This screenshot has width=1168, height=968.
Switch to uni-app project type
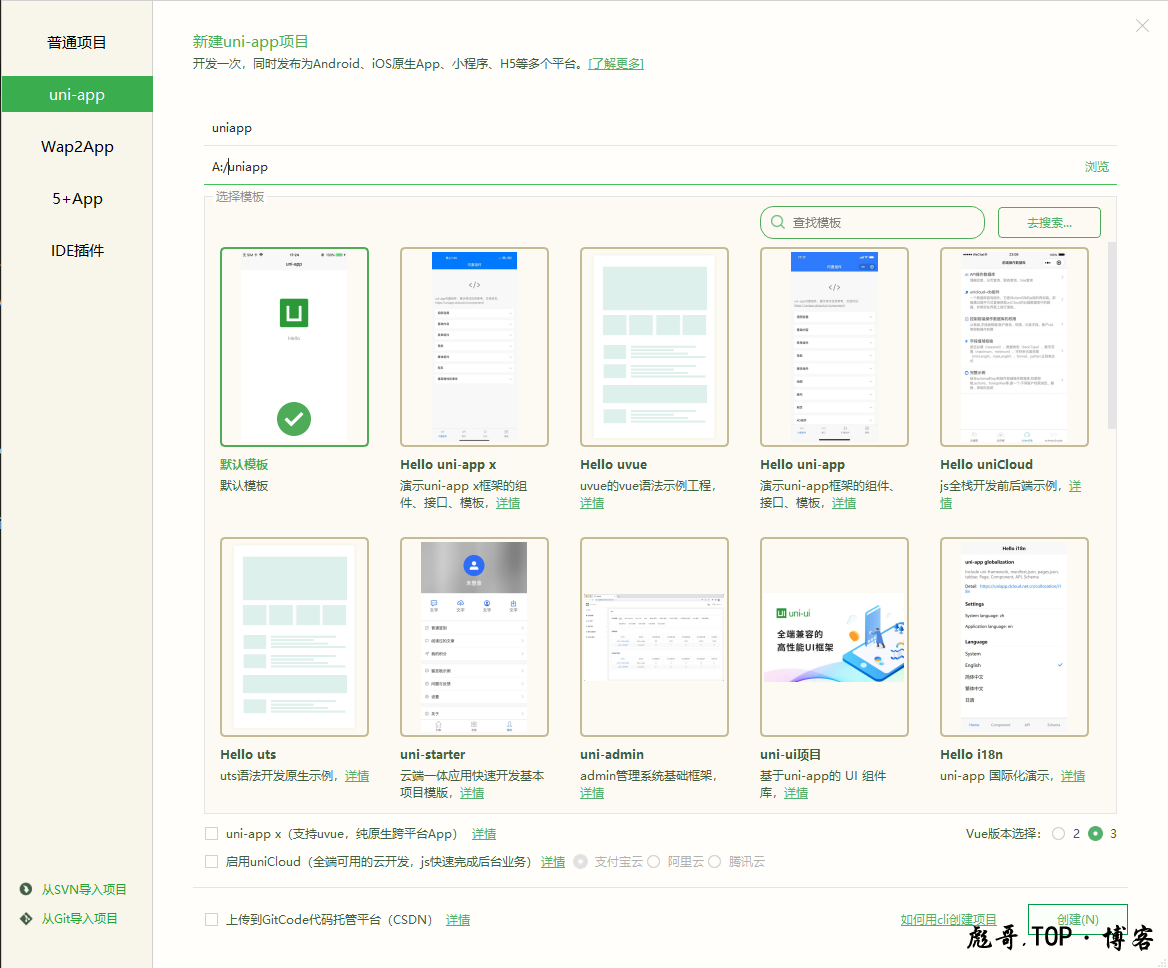click(77, 95)
